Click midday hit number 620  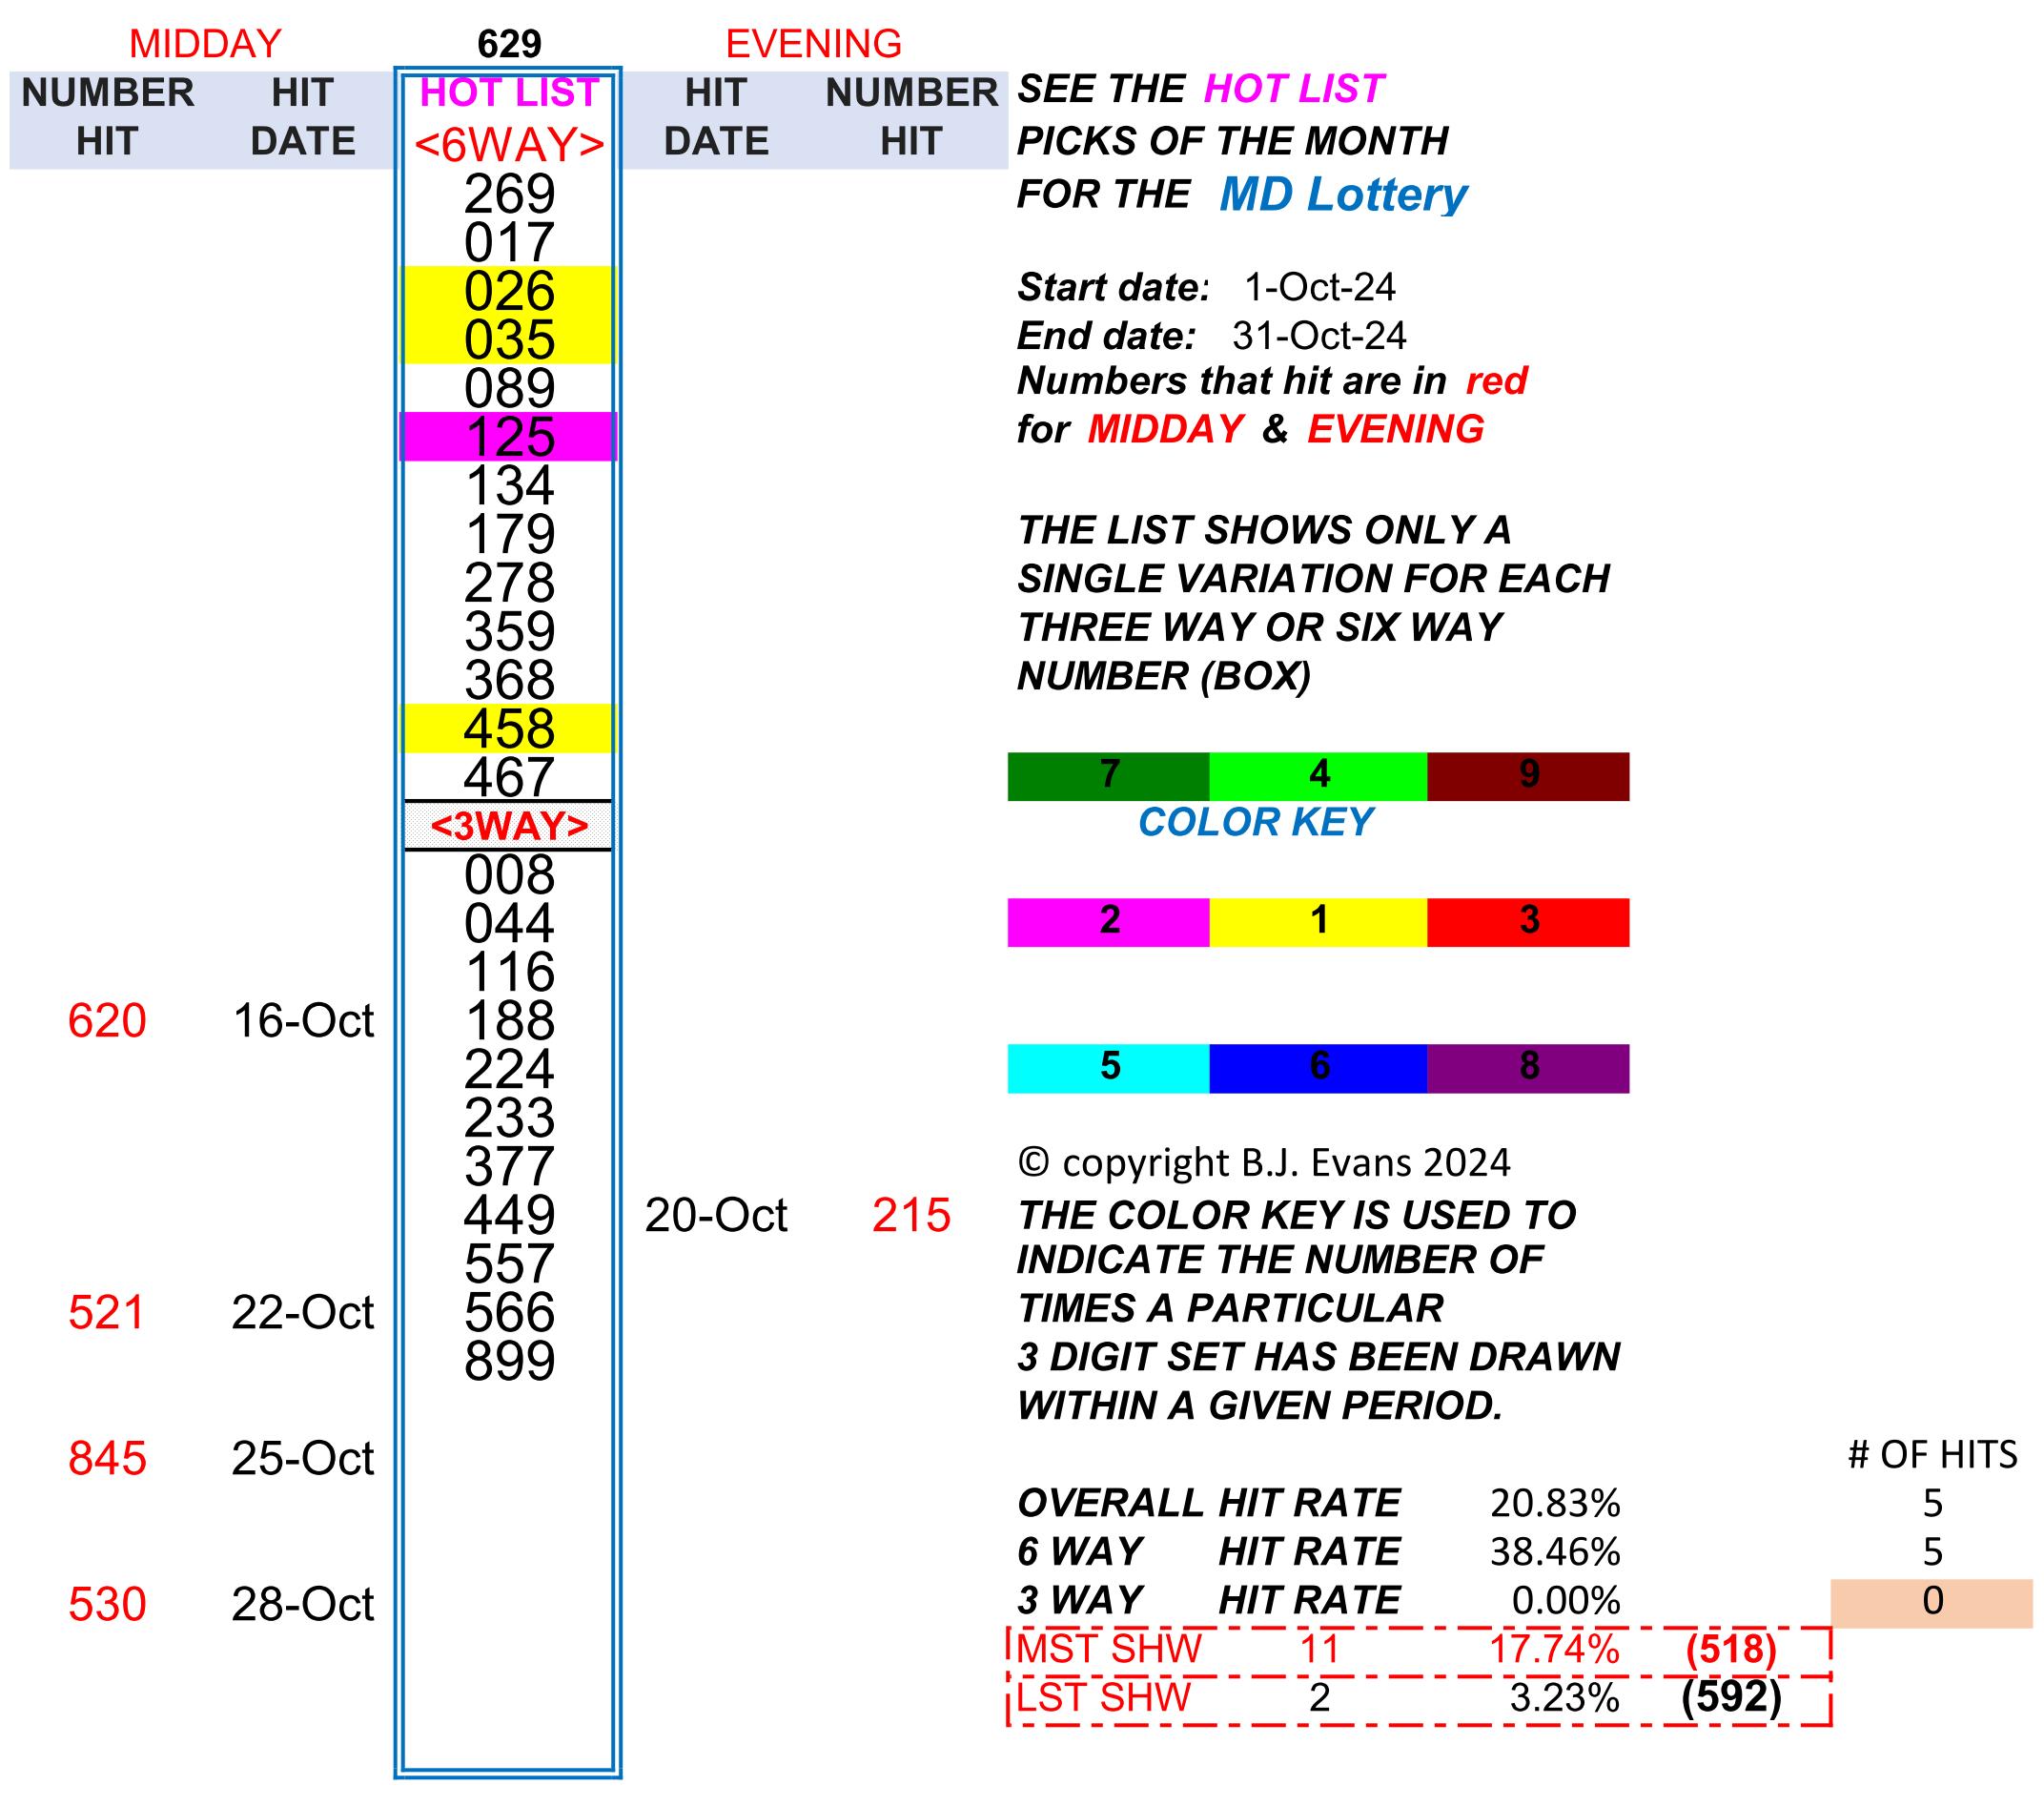107,1021
